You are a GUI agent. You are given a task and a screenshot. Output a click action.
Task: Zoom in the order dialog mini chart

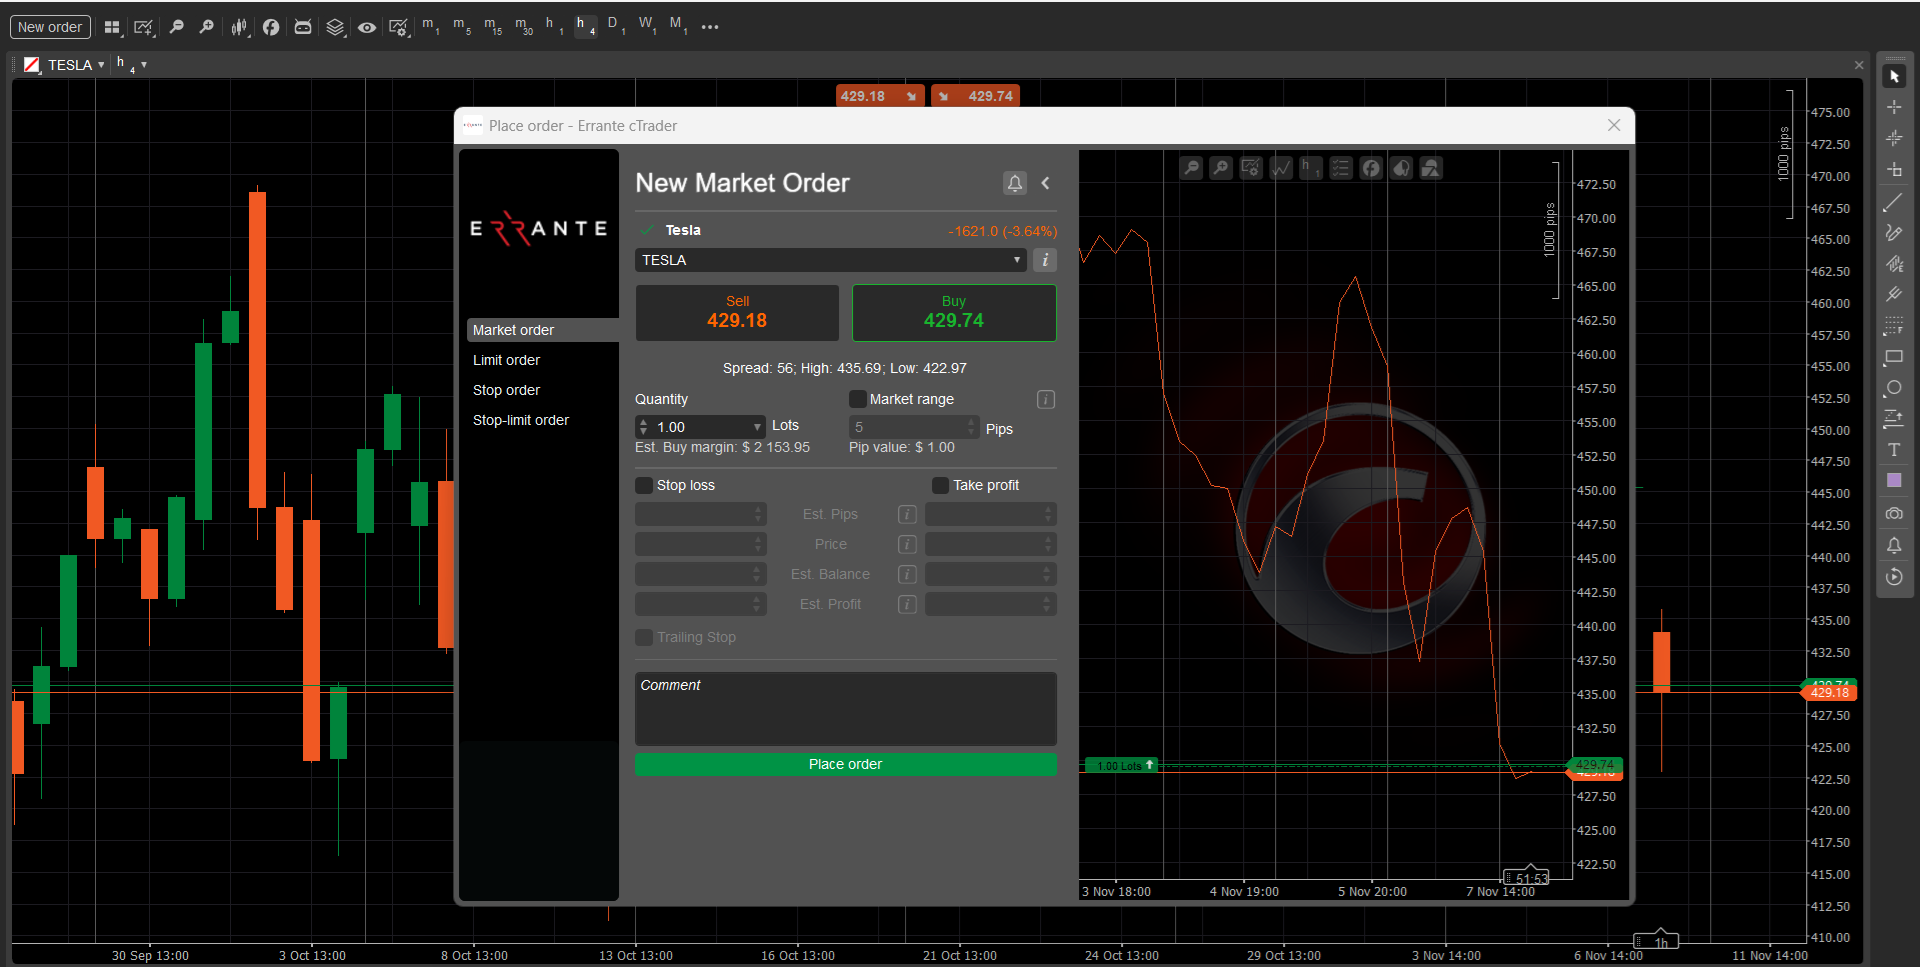tap(1221, 168)
